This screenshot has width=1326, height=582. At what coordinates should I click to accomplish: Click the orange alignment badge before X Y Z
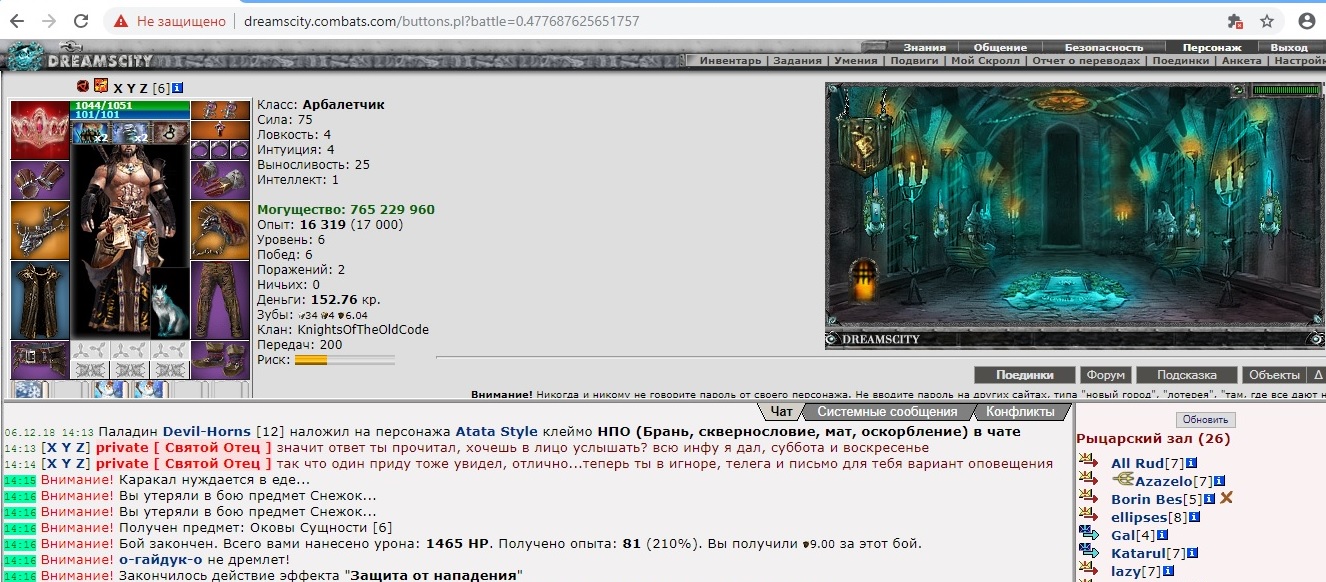100,87
